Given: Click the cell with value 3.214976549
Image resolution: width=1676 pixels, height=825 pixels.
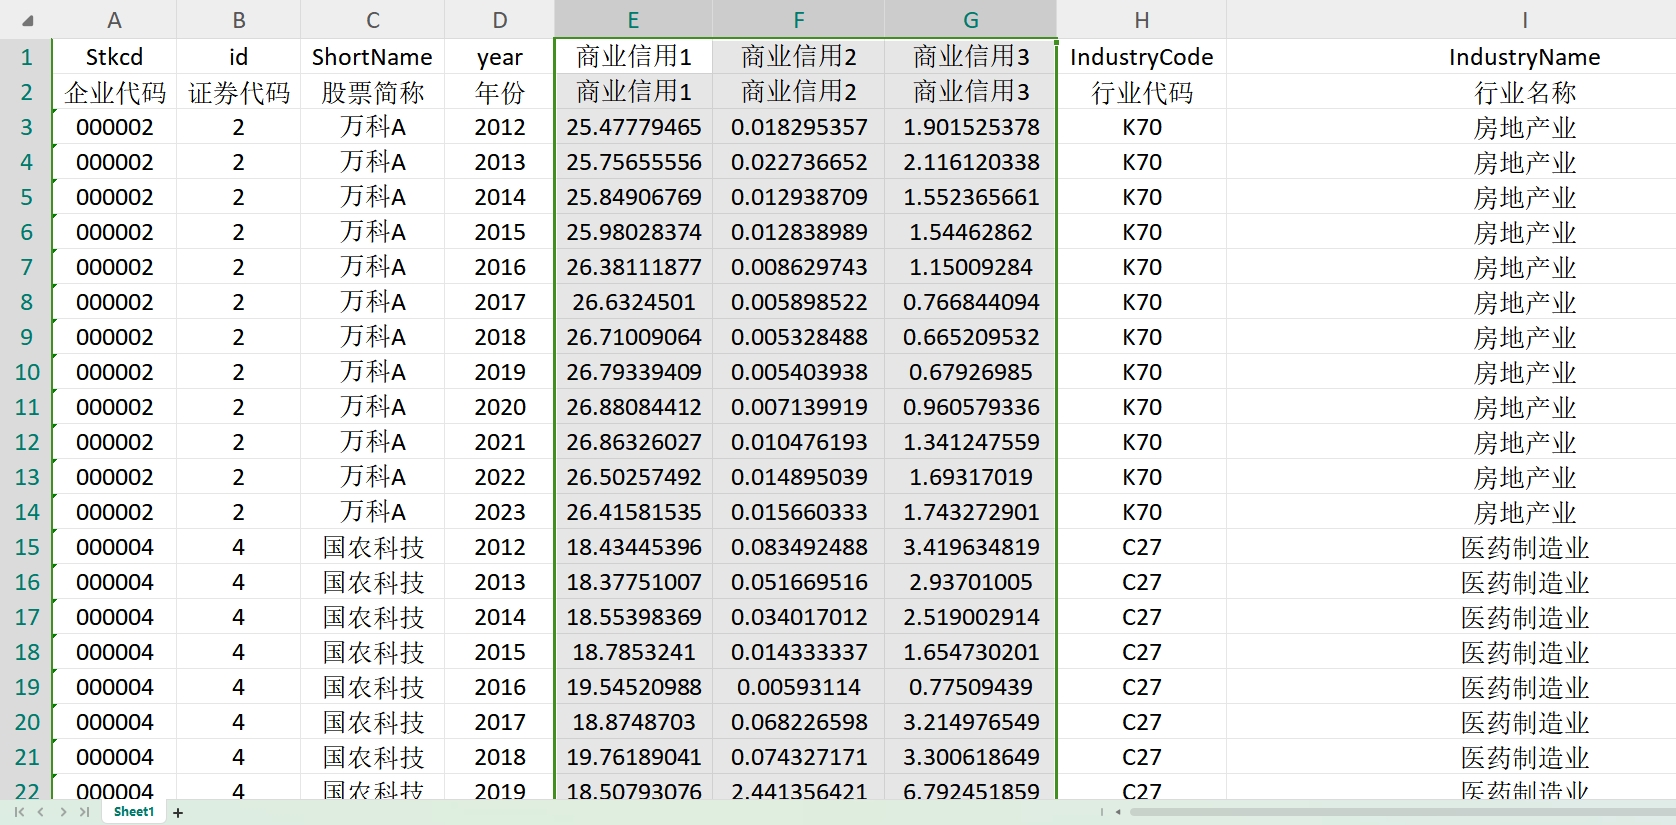Looking at the screenshot, I should click(x=970, y=722).
